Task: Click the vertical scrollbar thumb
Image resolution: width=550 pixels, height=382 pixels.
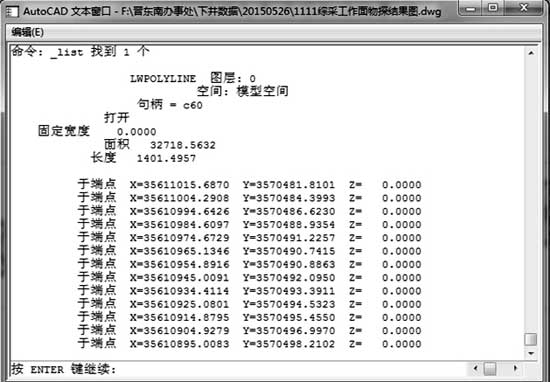Action: point(531,339)
